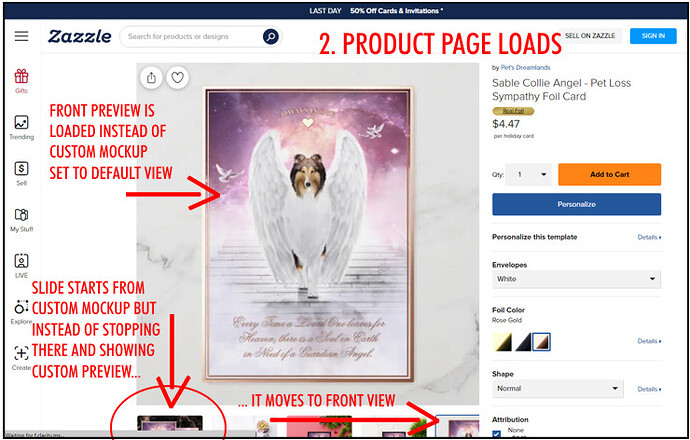The width and height of the screenshot is (690, 440).
Task: Open Details link for Shape
Action: coord(649,389)
